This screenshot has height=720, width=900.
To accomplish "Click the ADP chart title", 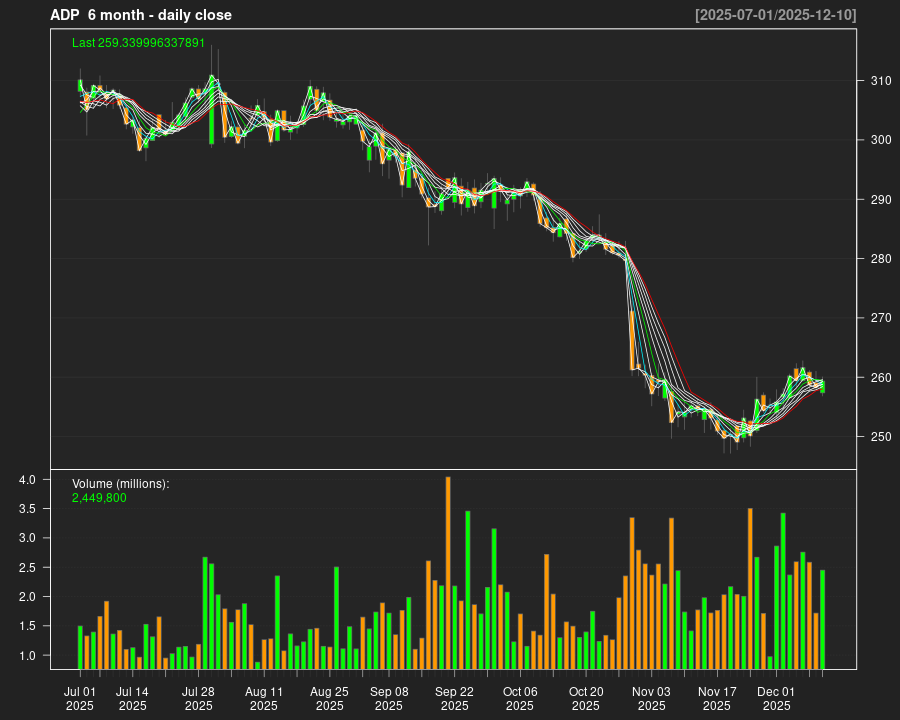I will (x=142, y=15).
